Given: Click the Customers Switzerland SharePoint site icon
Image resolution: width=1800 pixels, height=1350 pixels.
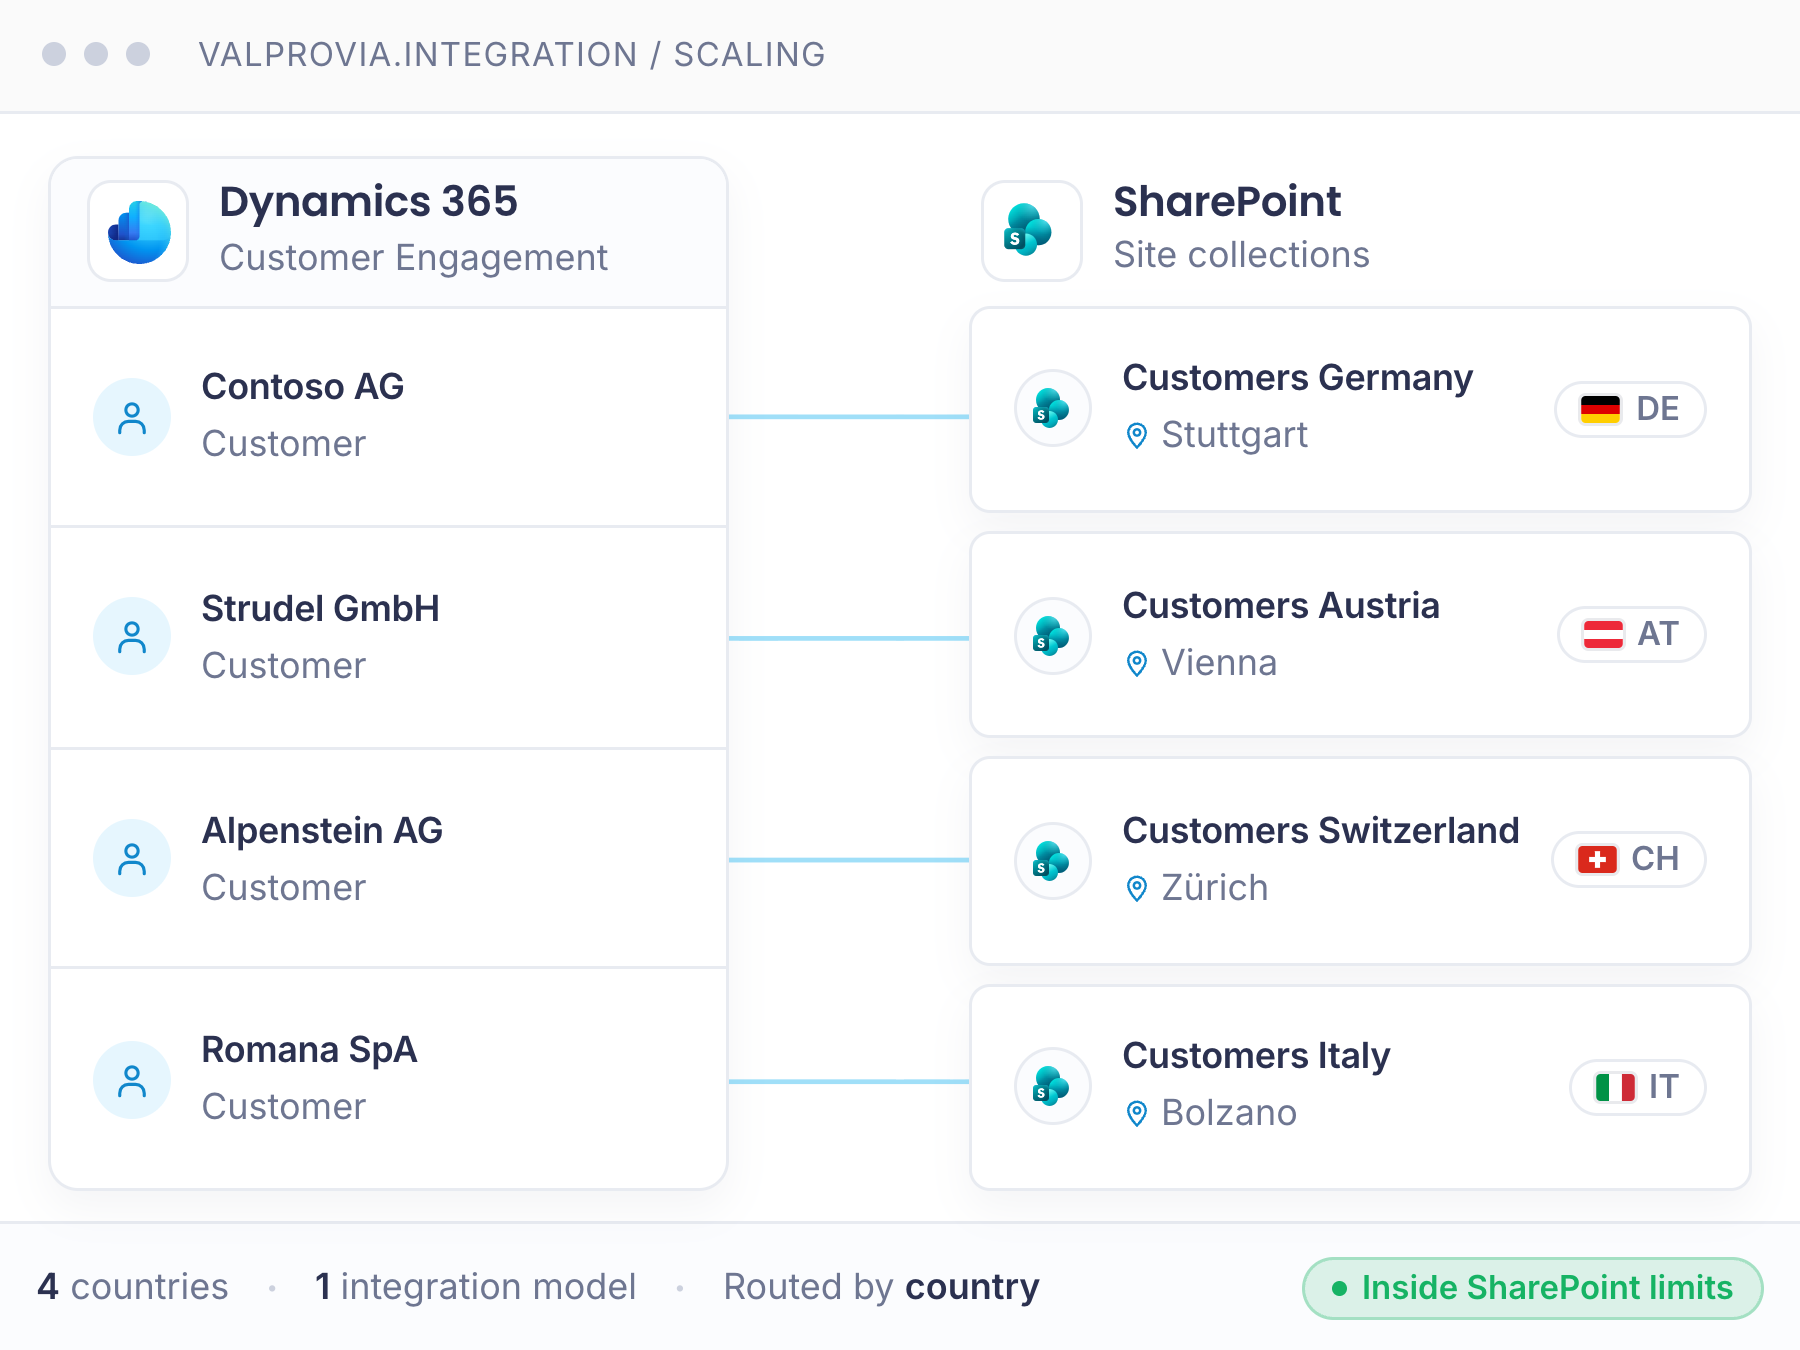Looking at the screenshot, I should point(1052,861).
